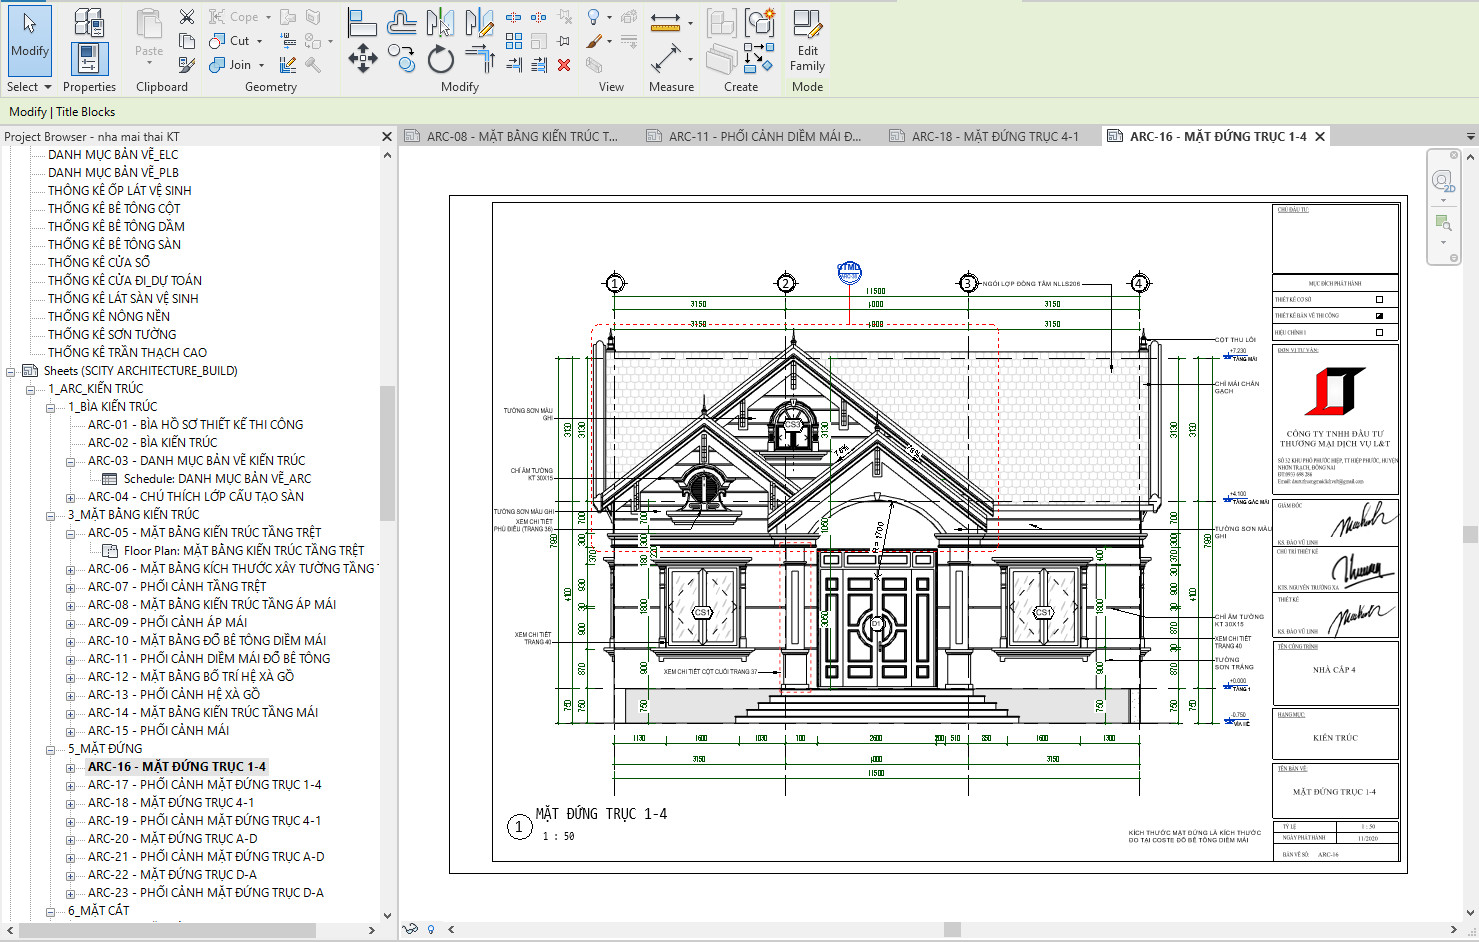This screenshot has width=1479, height=942.
Task: Click the Cut geometry button
Action: [236, 41]
